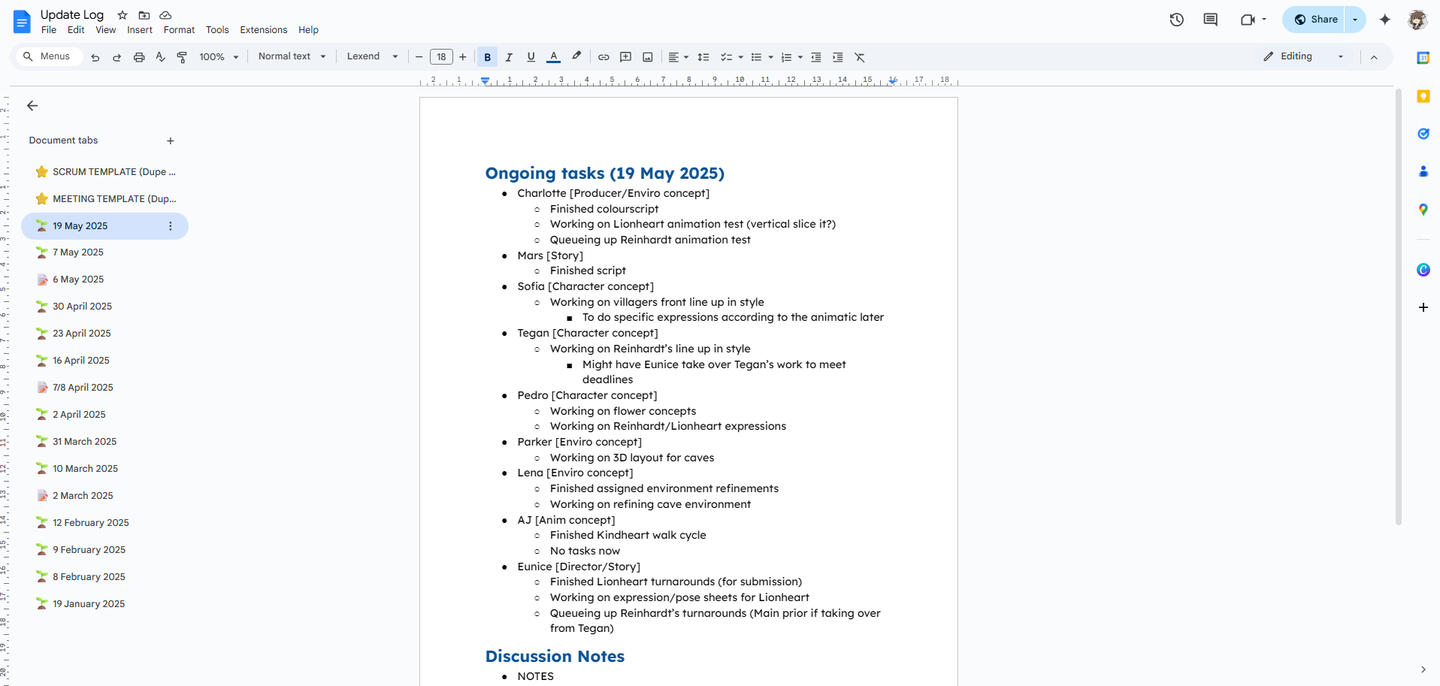Open the Google account avatar
Screen dimensions: 1440x686
1417,19
